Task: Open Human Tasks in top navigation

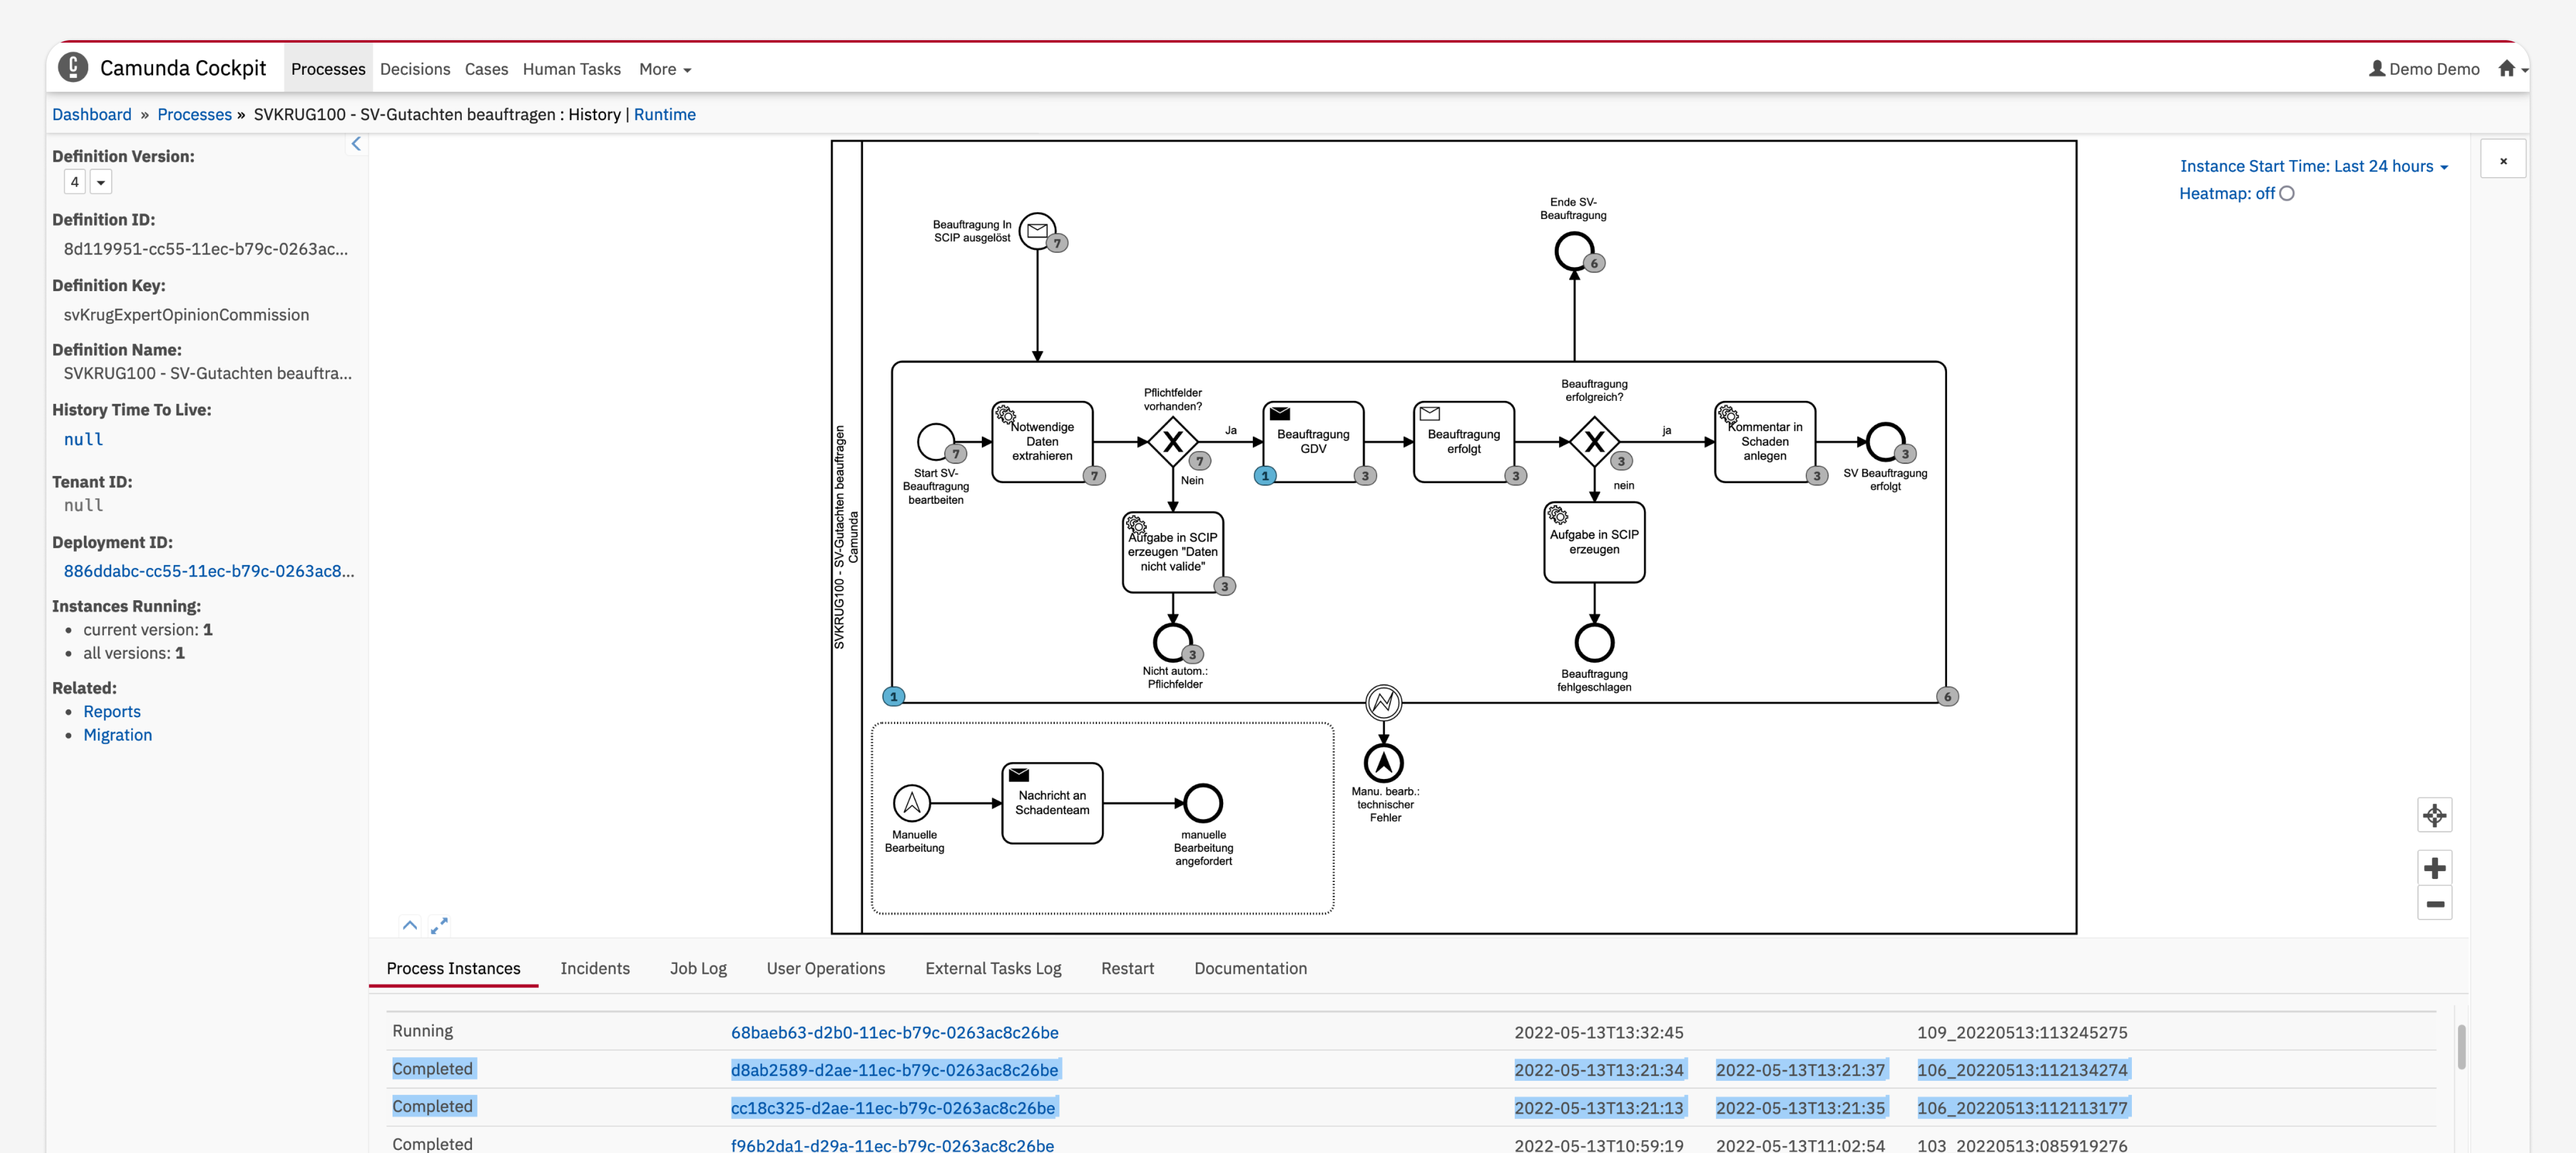Action: click(x=572, y=69)
